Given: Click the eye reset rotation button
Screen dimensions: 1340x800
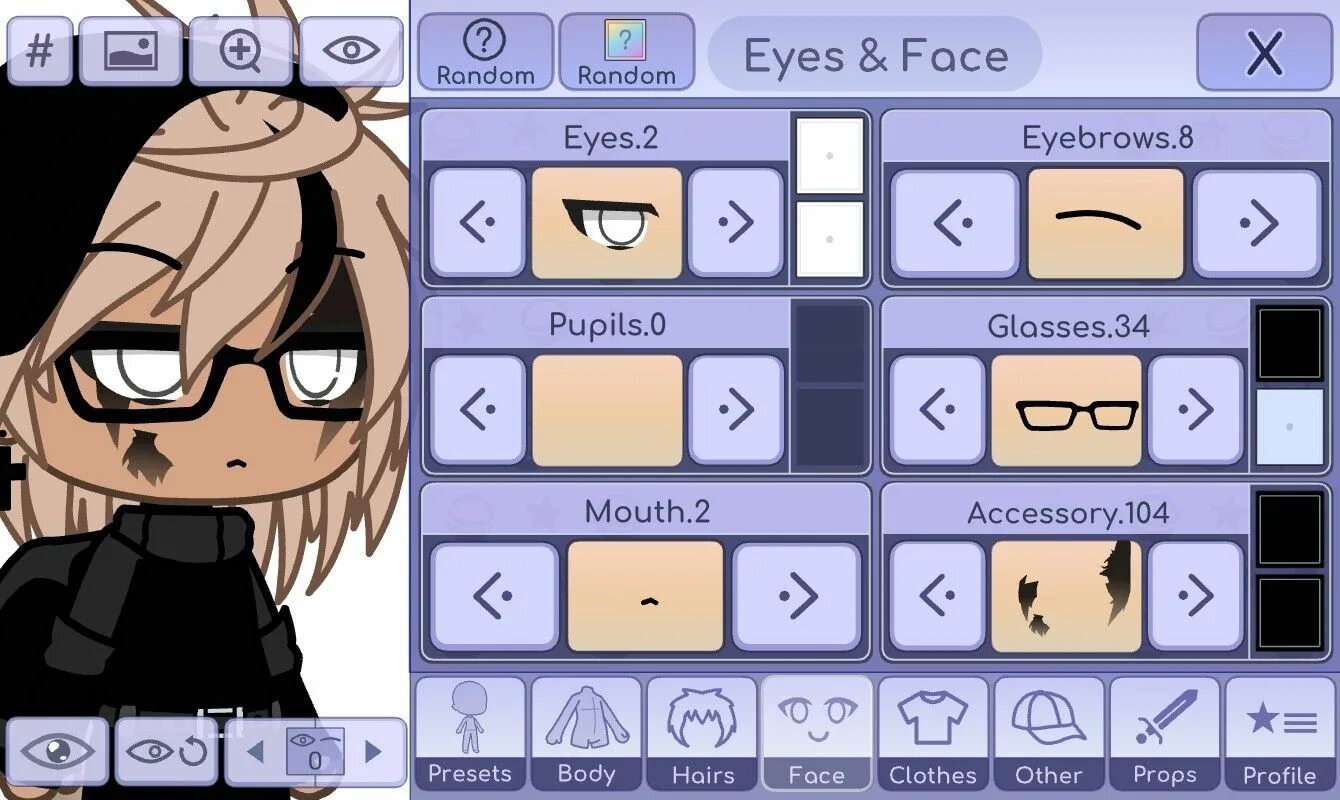Looking at the screenshot, I should point(167,751).
